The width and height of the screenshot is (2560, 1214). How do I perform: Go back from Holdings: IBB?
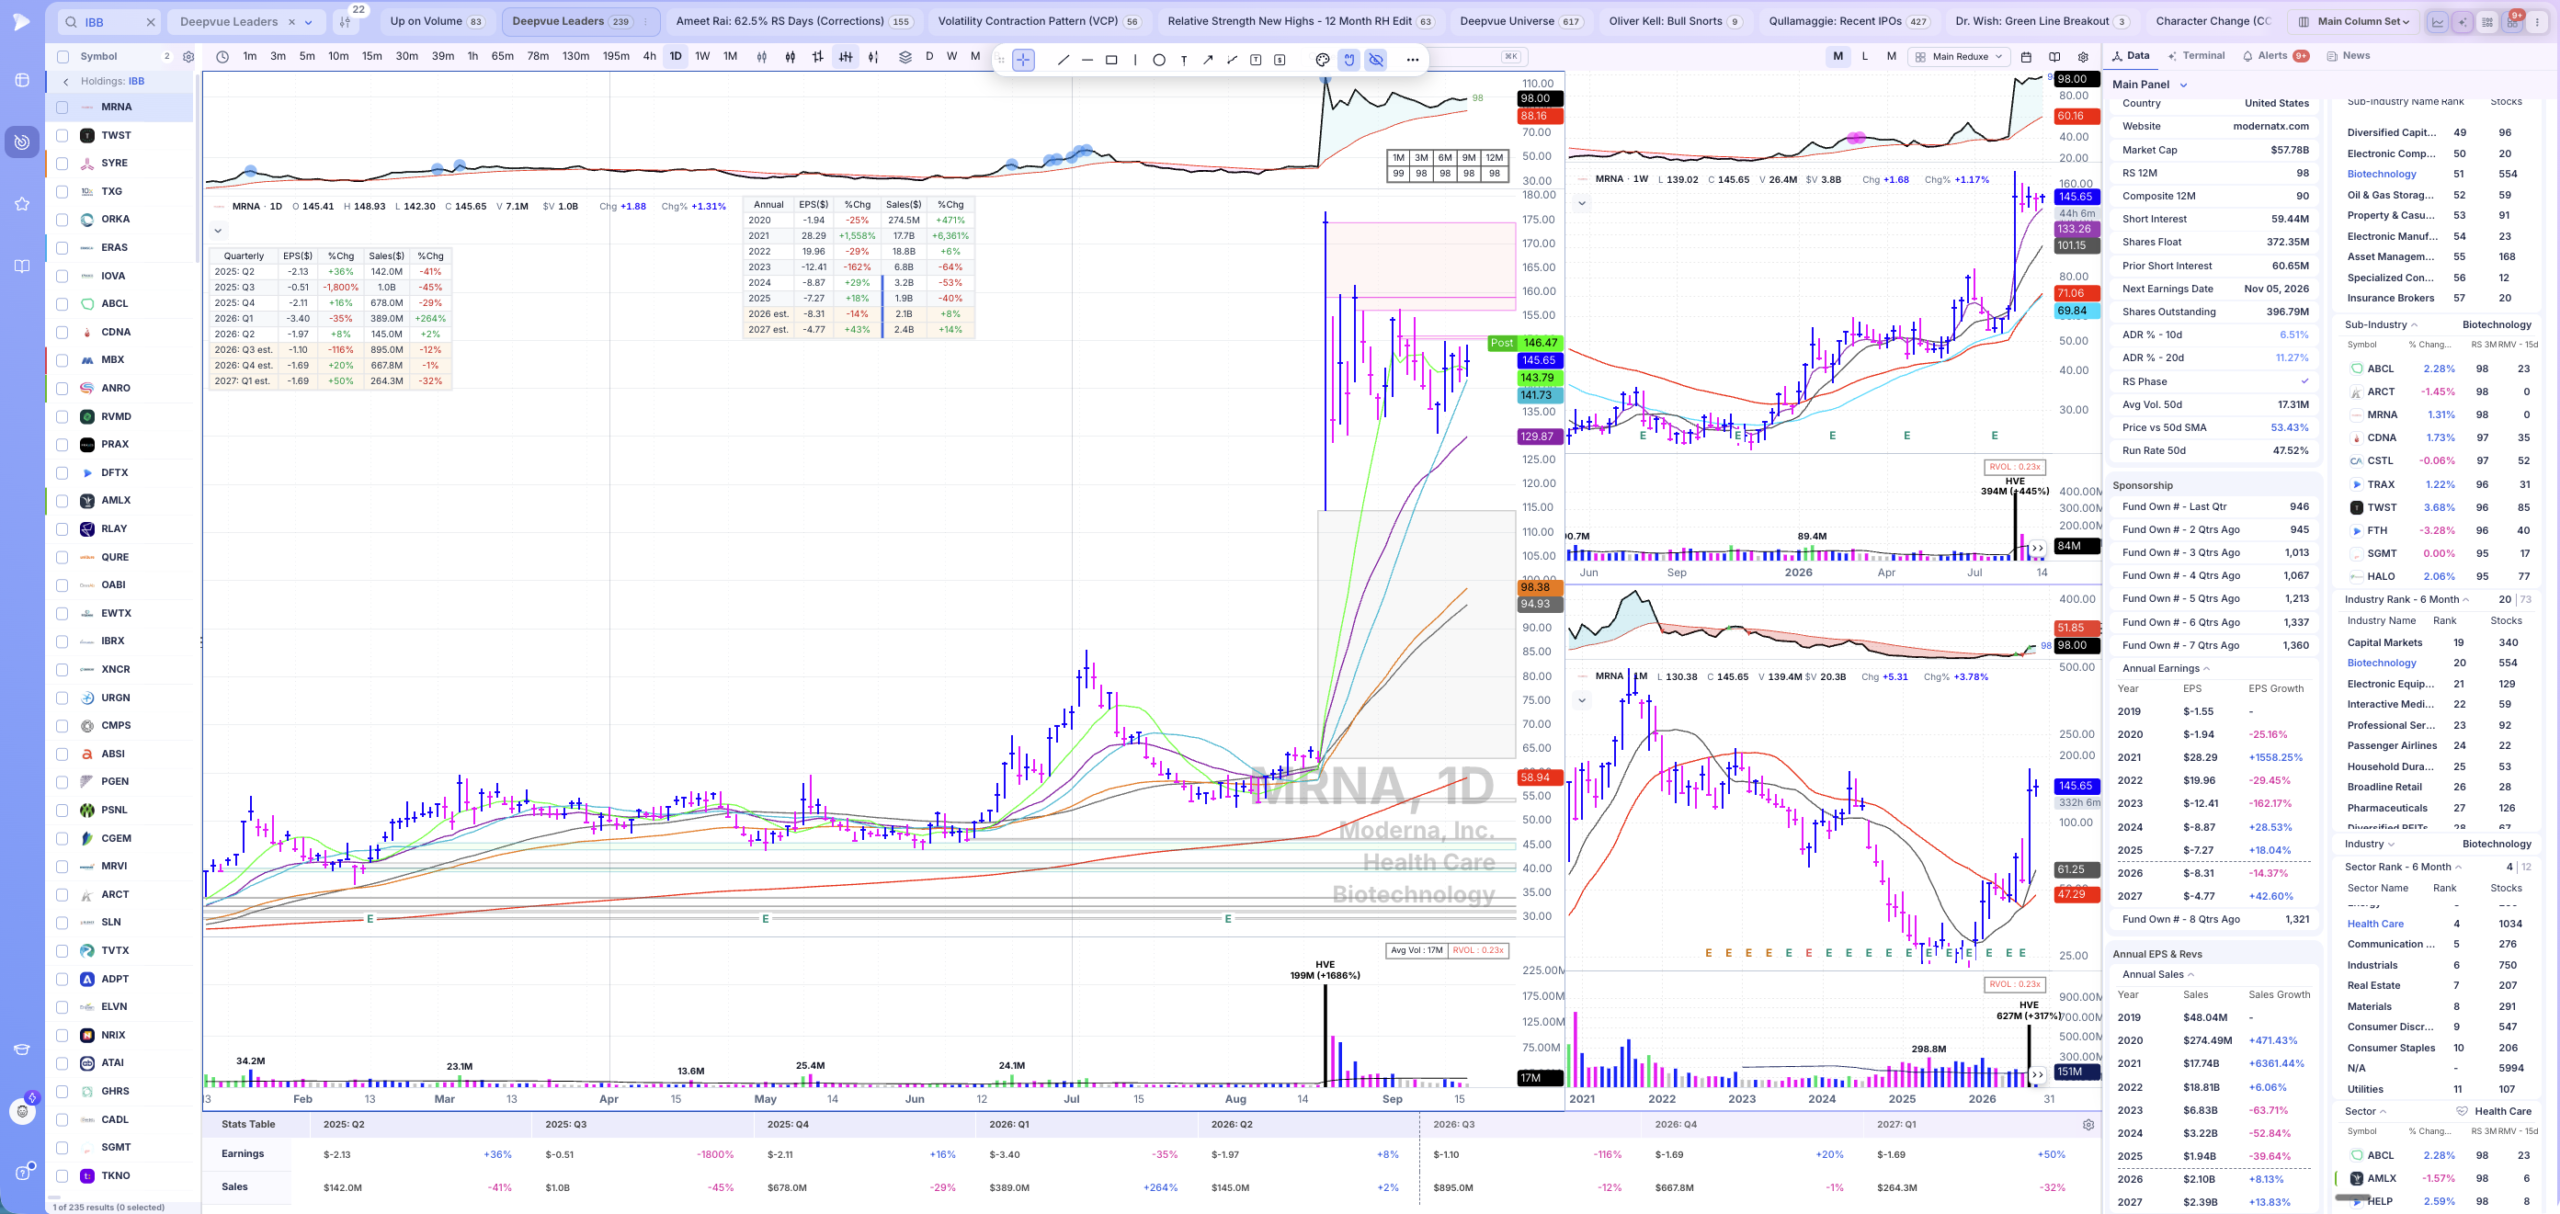(66, 81)
